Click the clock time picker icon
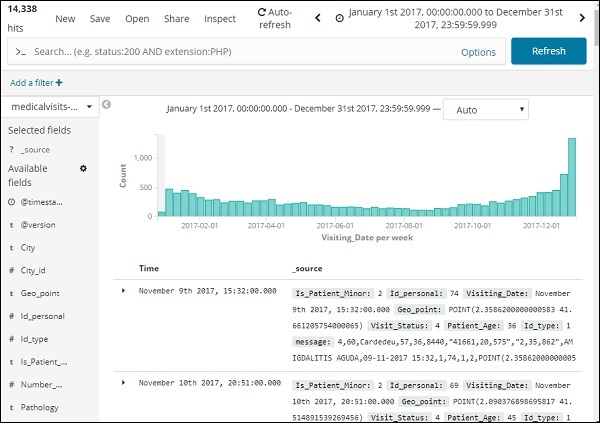 coord(340,18)
